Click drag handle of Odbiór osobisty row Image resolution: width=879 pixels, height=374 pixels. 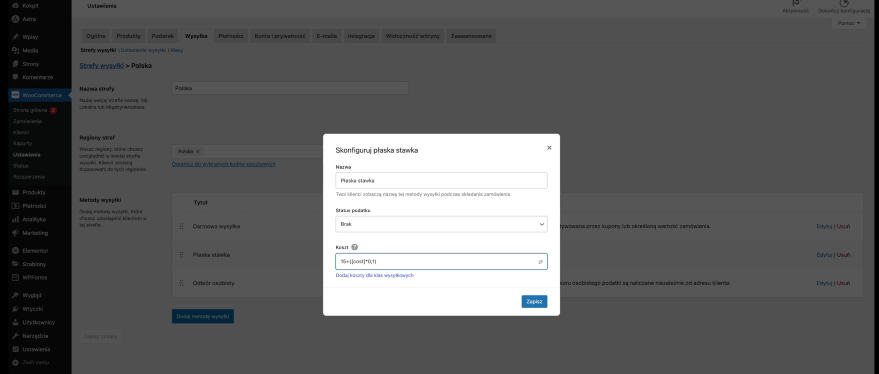coord(182,283)
